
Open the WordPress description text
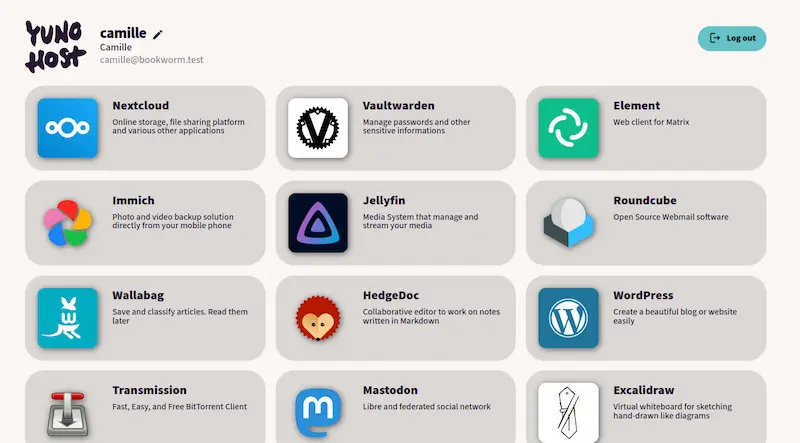pyautogui.click(x=675, y=316)
